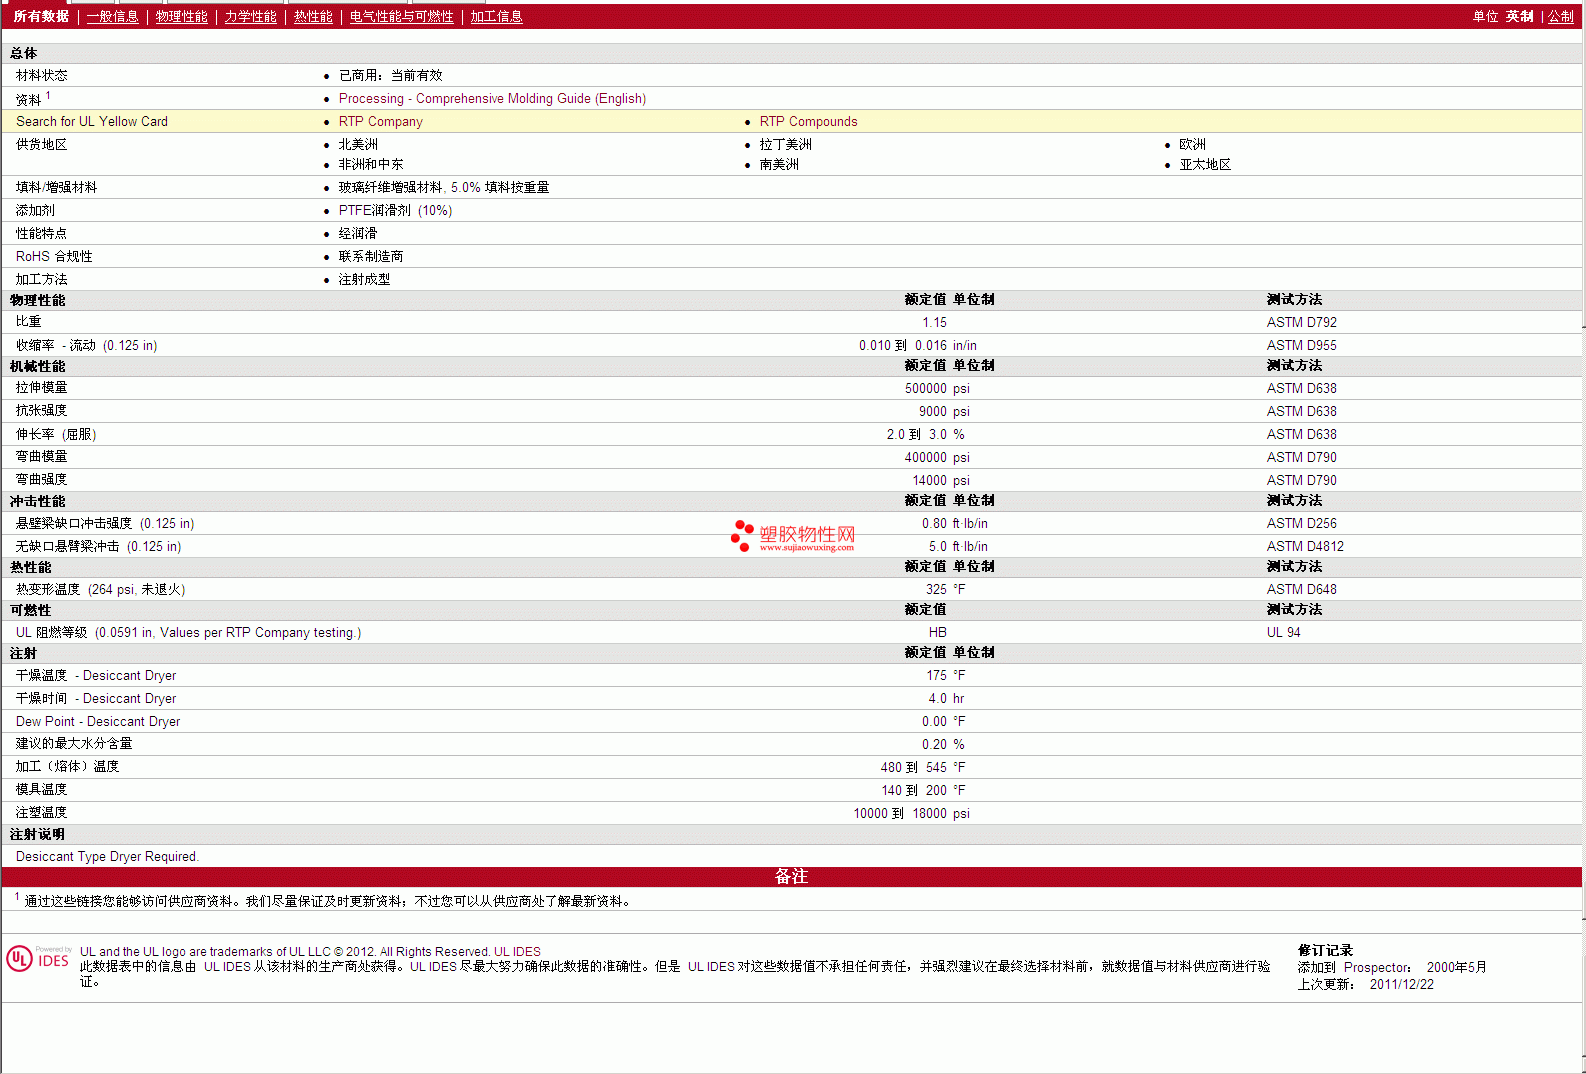Click the UL IDES logo icon
This screenshot has width=1586, height=1074.
pyautogui.click(x=38, y=958)
